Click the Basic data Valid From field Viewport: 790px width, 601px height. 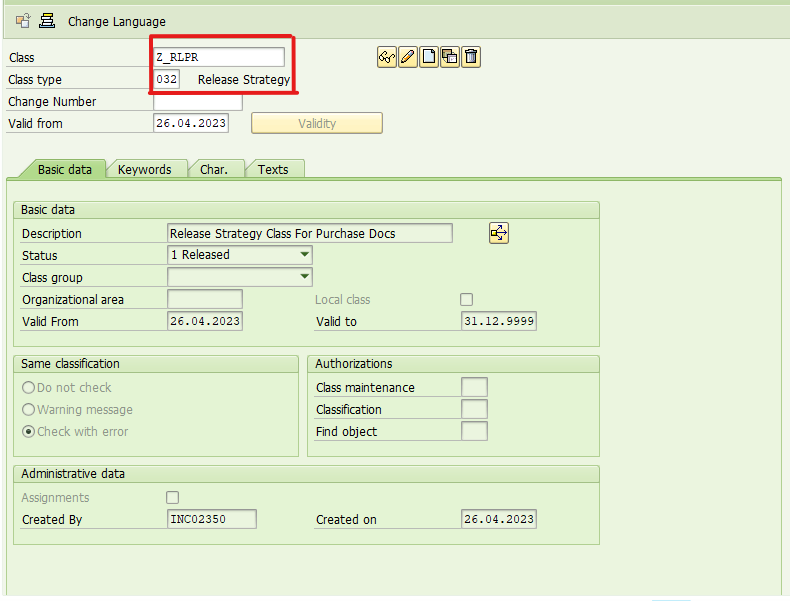(x=205, y=321)
